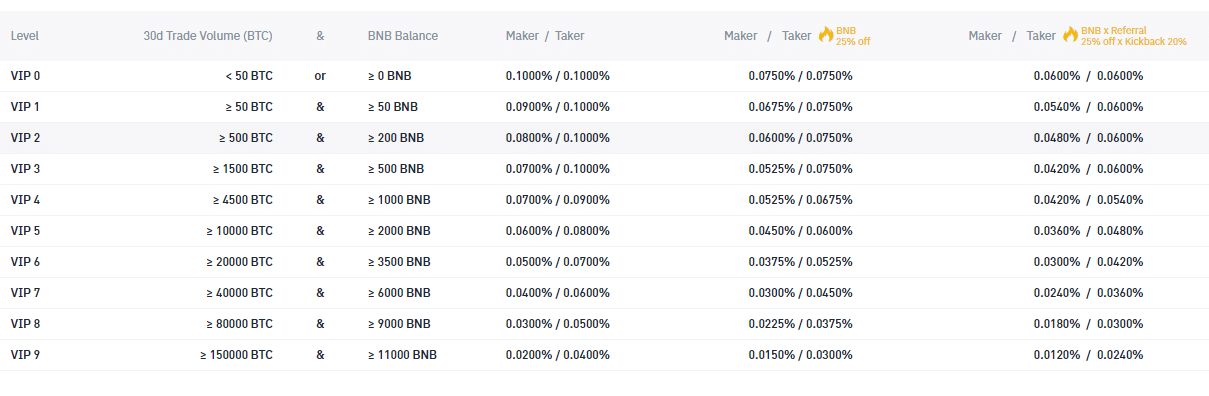Click the first Maker / Taker header
Viewport: 1209px width, 396px height.
click(545, 36)
